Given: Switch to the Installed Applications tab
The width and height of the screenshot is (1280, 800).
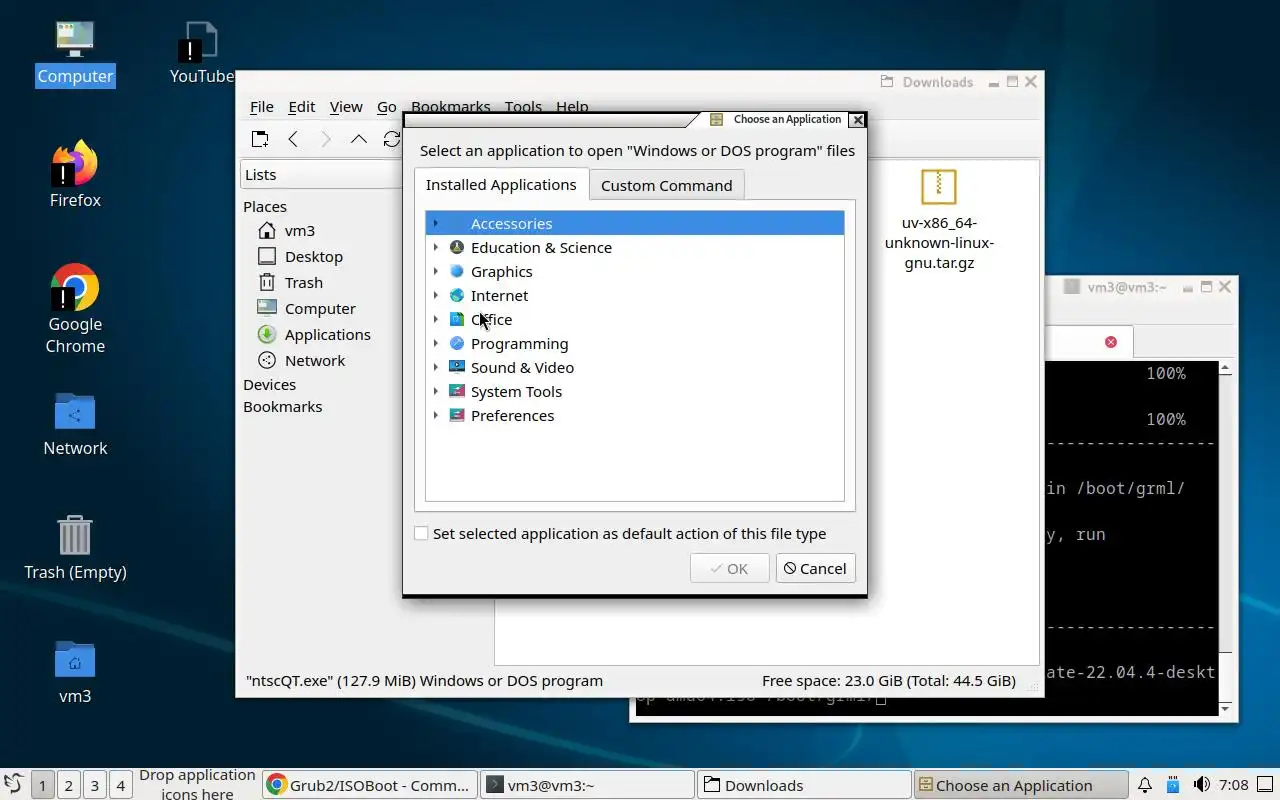Looking at the screenshot, I should (x=501, y=184).
